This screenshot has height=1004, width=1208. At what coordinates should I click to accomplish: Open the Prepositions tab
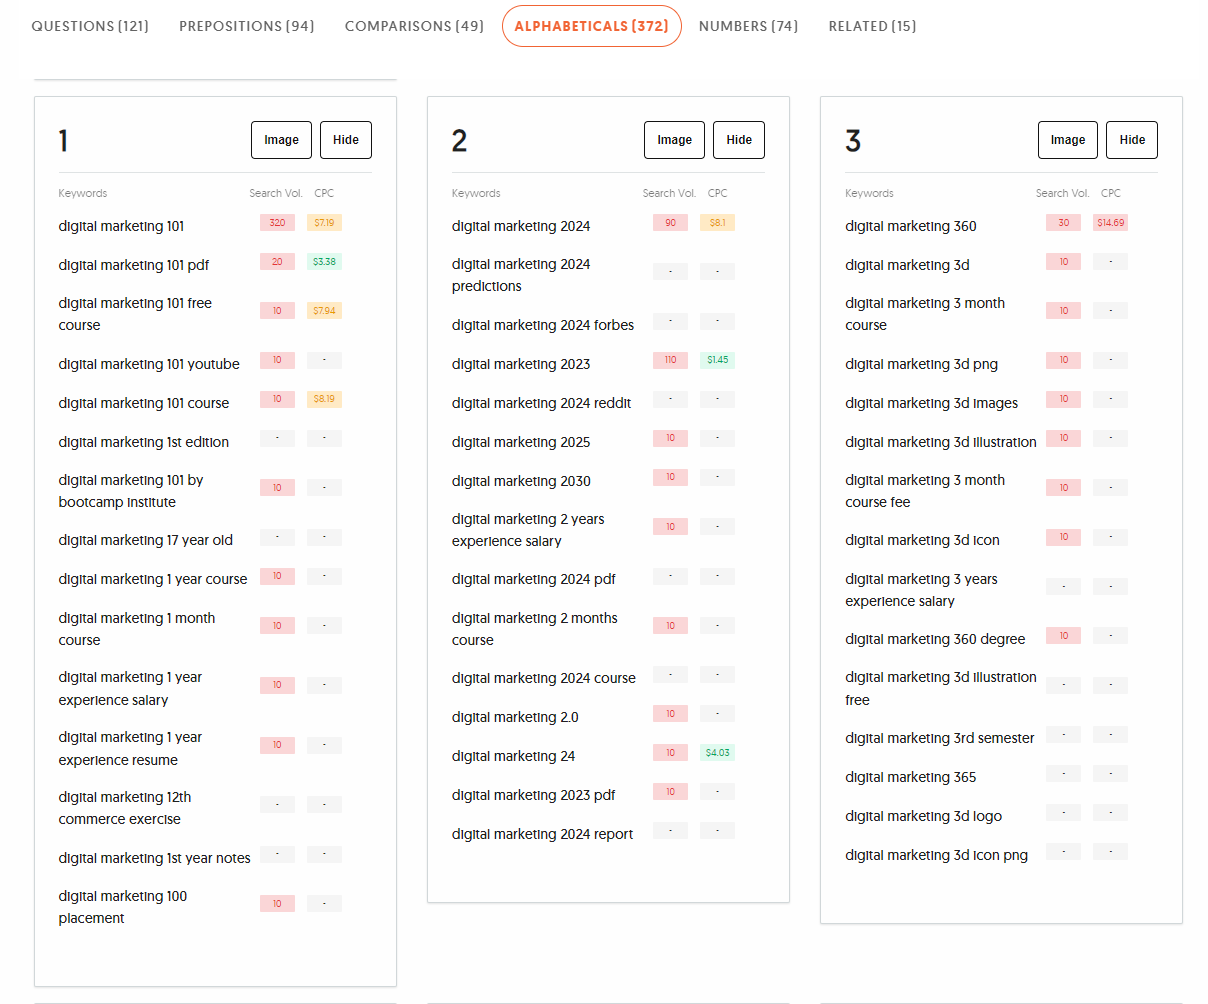(x=246, y=26)
